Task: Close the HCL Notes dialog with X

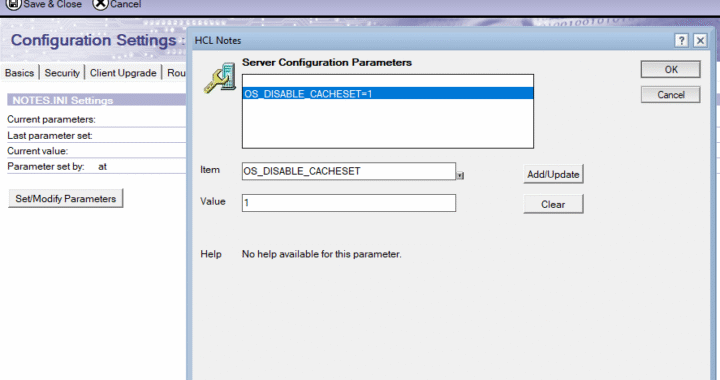Action: click(x=700, y=41)
